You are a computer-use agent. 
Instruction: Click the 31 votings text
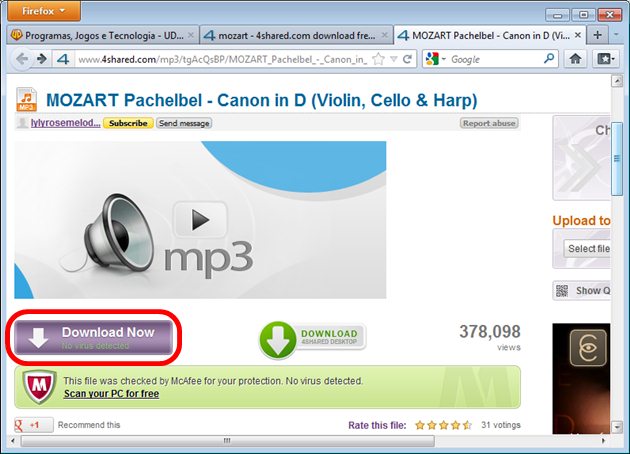click(x=501, y=425)
